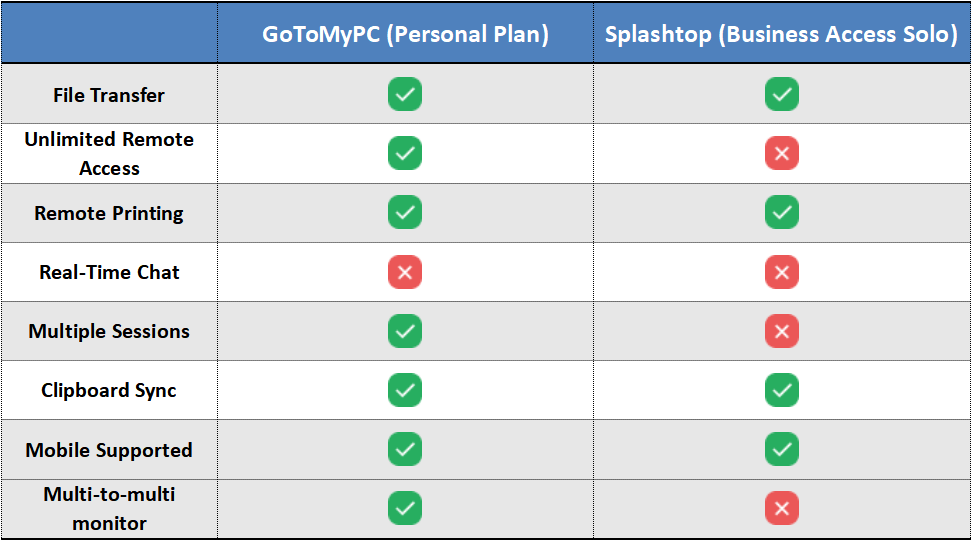Click Splashtop Multiple Sessions red cross
The height and width of the screenshot is (541, 972).
click(782, 331)
